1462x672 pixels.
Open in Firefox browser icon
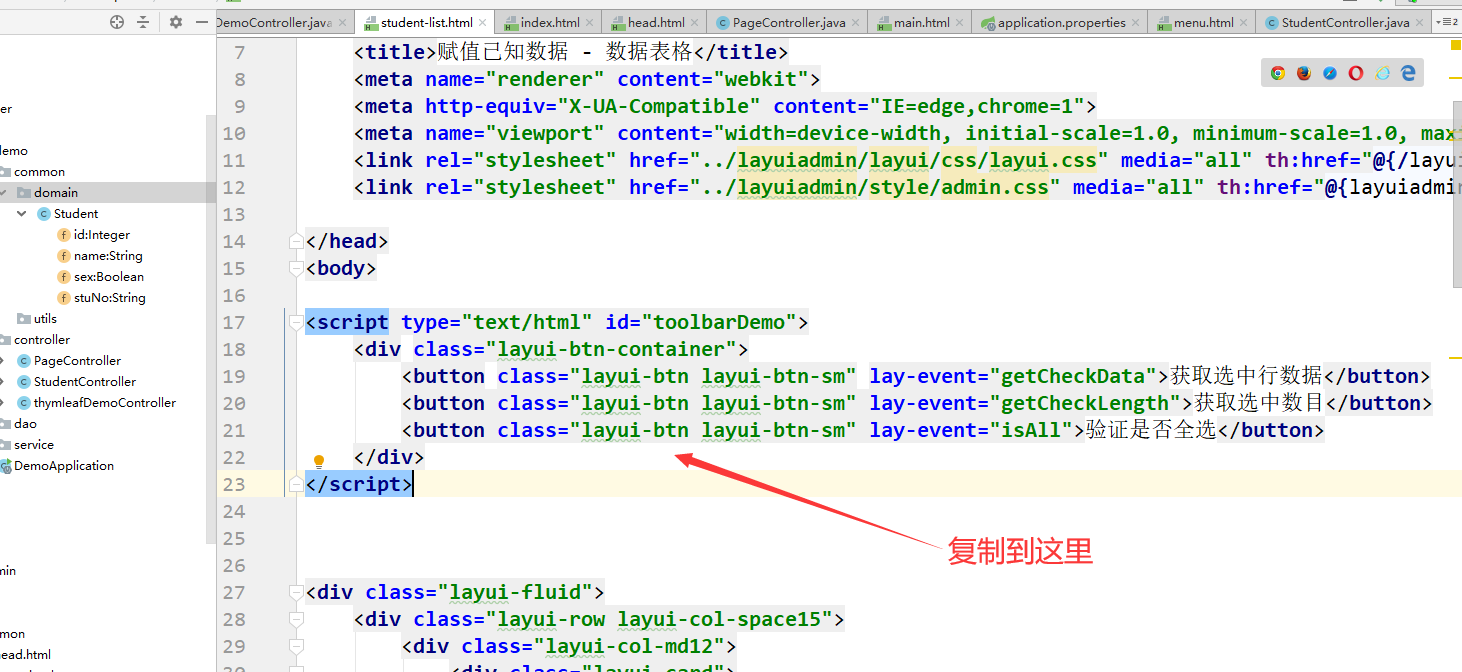coord(1303,73)
